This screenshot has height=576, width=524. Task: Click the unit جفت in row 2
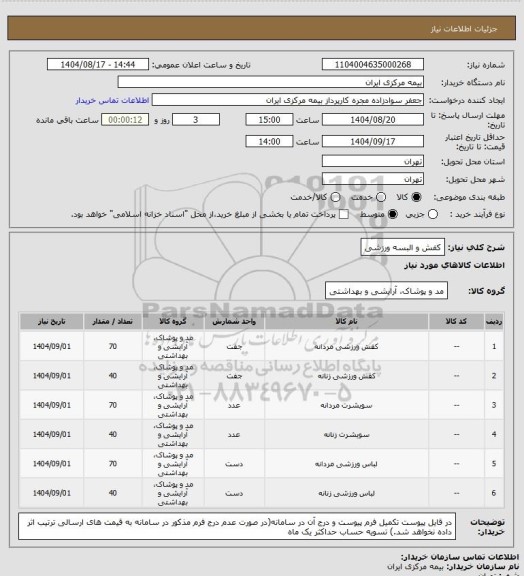coord(234,376)
